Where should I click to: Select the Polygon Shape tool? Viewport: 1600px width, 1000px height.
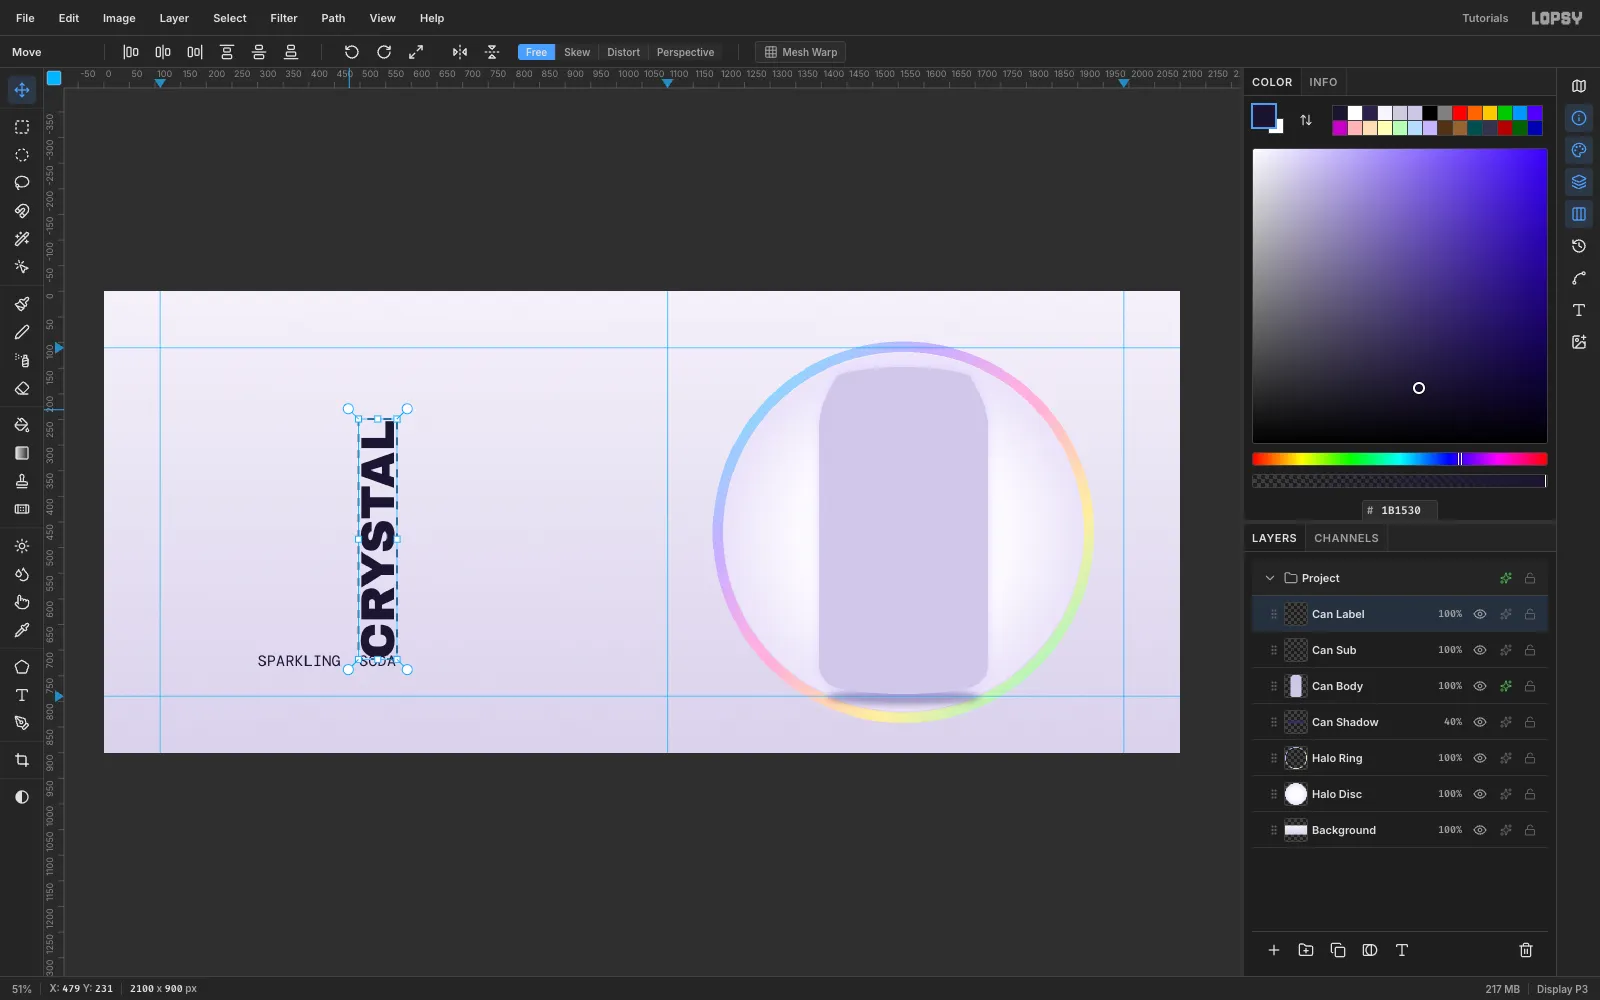pos(22,667)
